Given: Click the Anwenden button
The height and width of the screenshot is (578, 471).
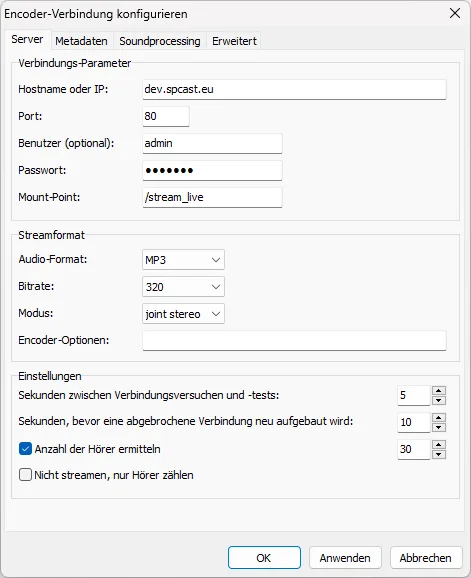Looking at the screenshot, I should [x=345, y=558].
